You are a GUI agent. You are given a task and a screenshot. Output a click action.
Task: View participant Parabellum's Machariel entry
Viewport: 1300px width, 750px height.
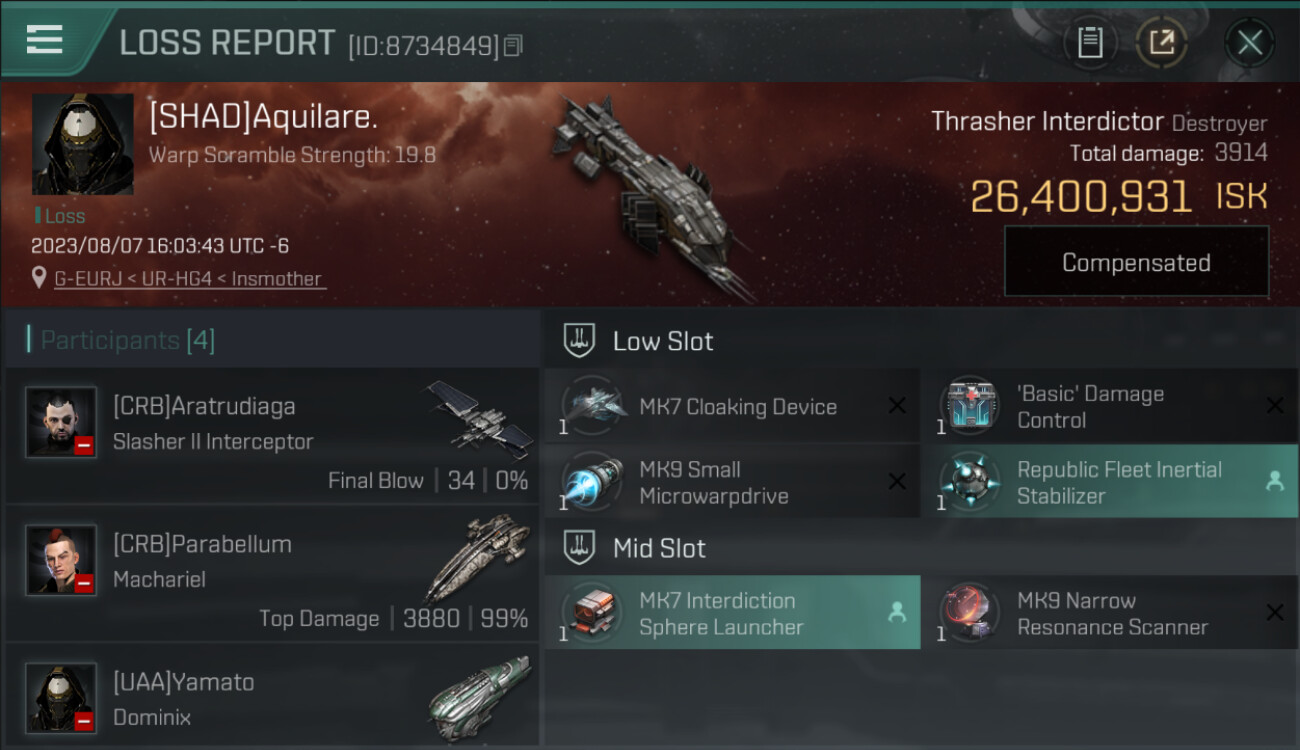[272, 573]
